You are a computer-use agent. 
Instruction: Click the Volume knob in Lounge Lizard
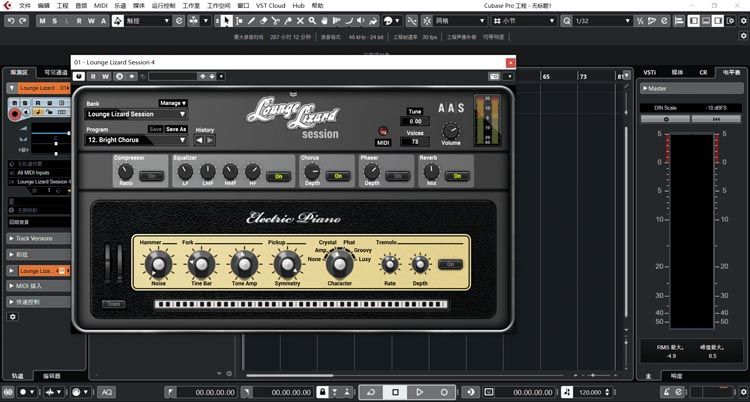[x=451, y=131]
